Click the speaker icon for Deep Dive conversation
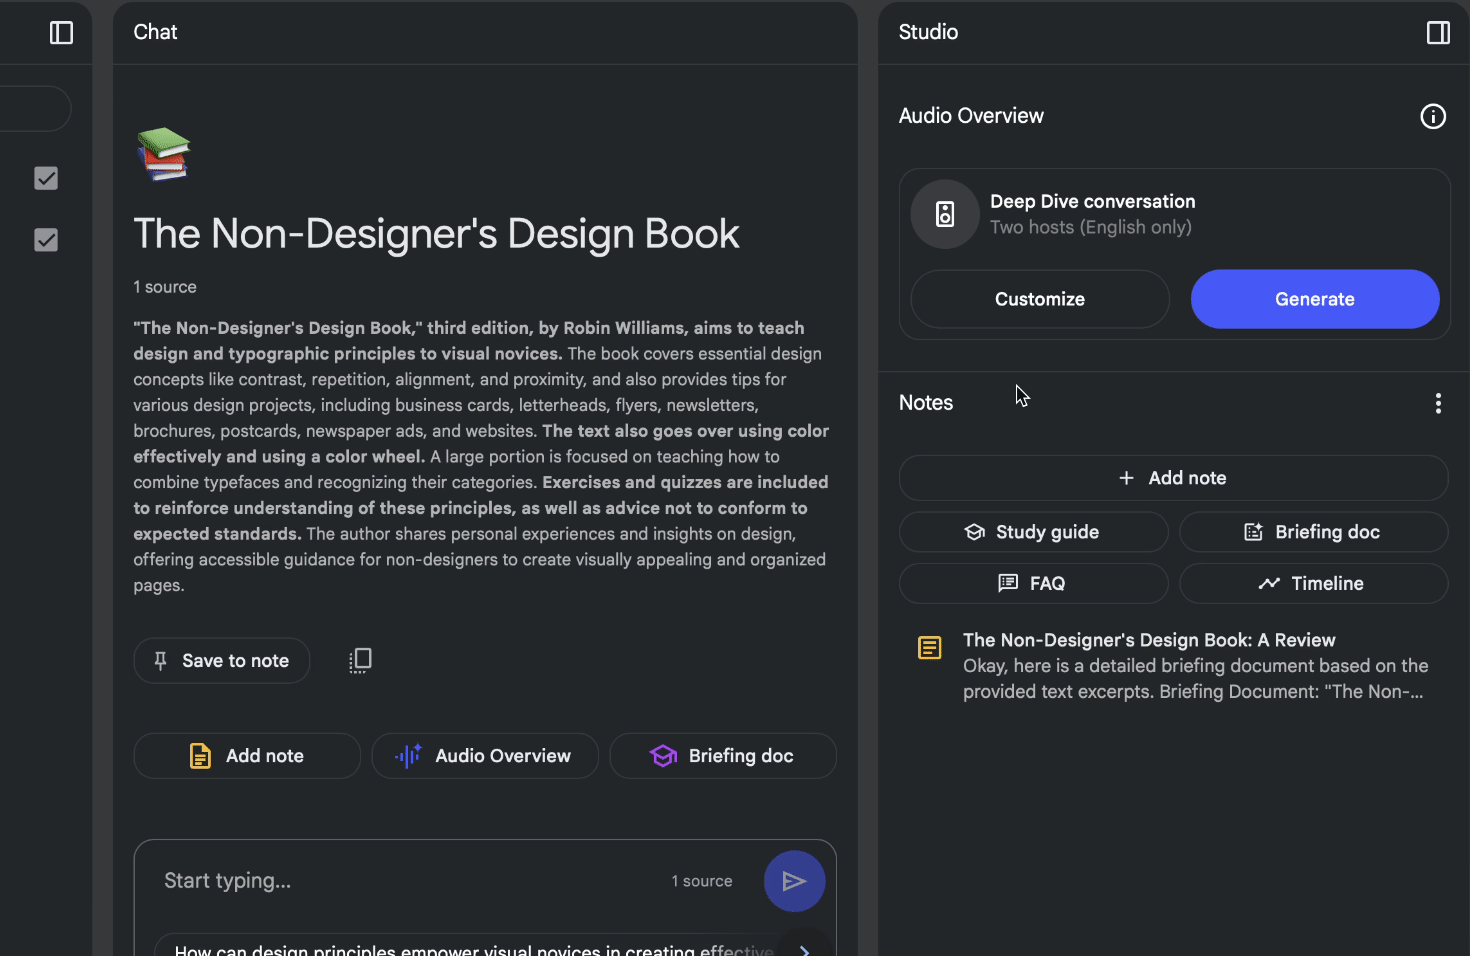This screenshot has height=956, width=1470. point(945,214)
